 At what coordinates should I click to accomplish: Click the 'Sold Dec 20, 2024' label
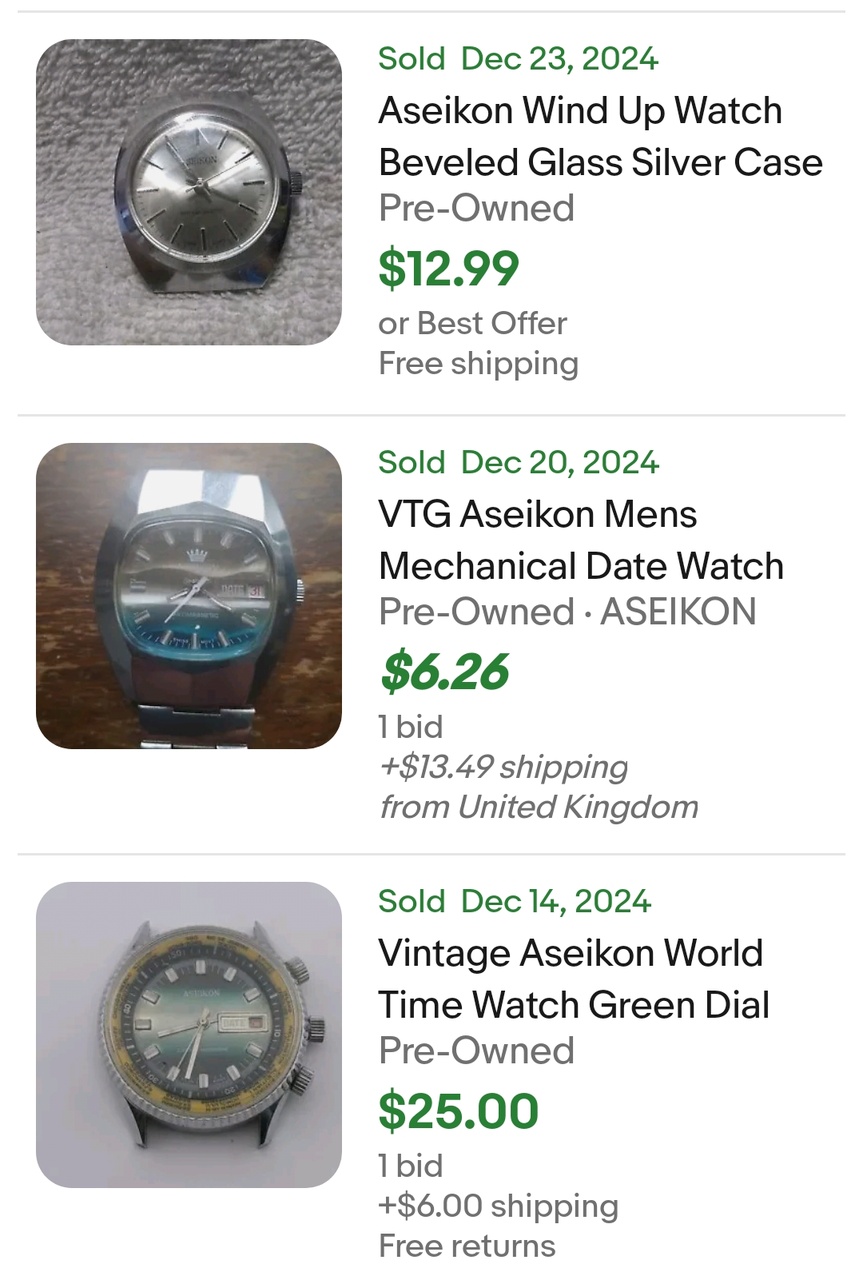point(518,463)
